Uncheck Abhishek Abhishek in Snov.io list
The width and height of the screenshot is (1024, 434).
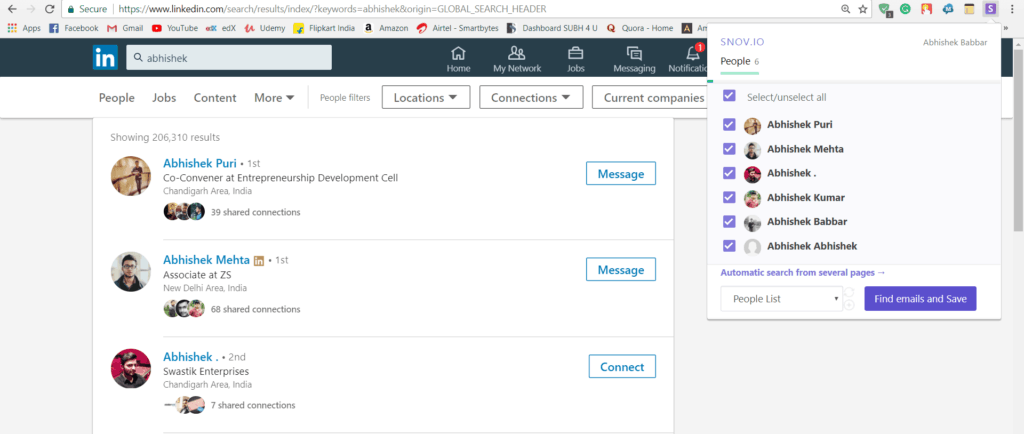[729, 246]
